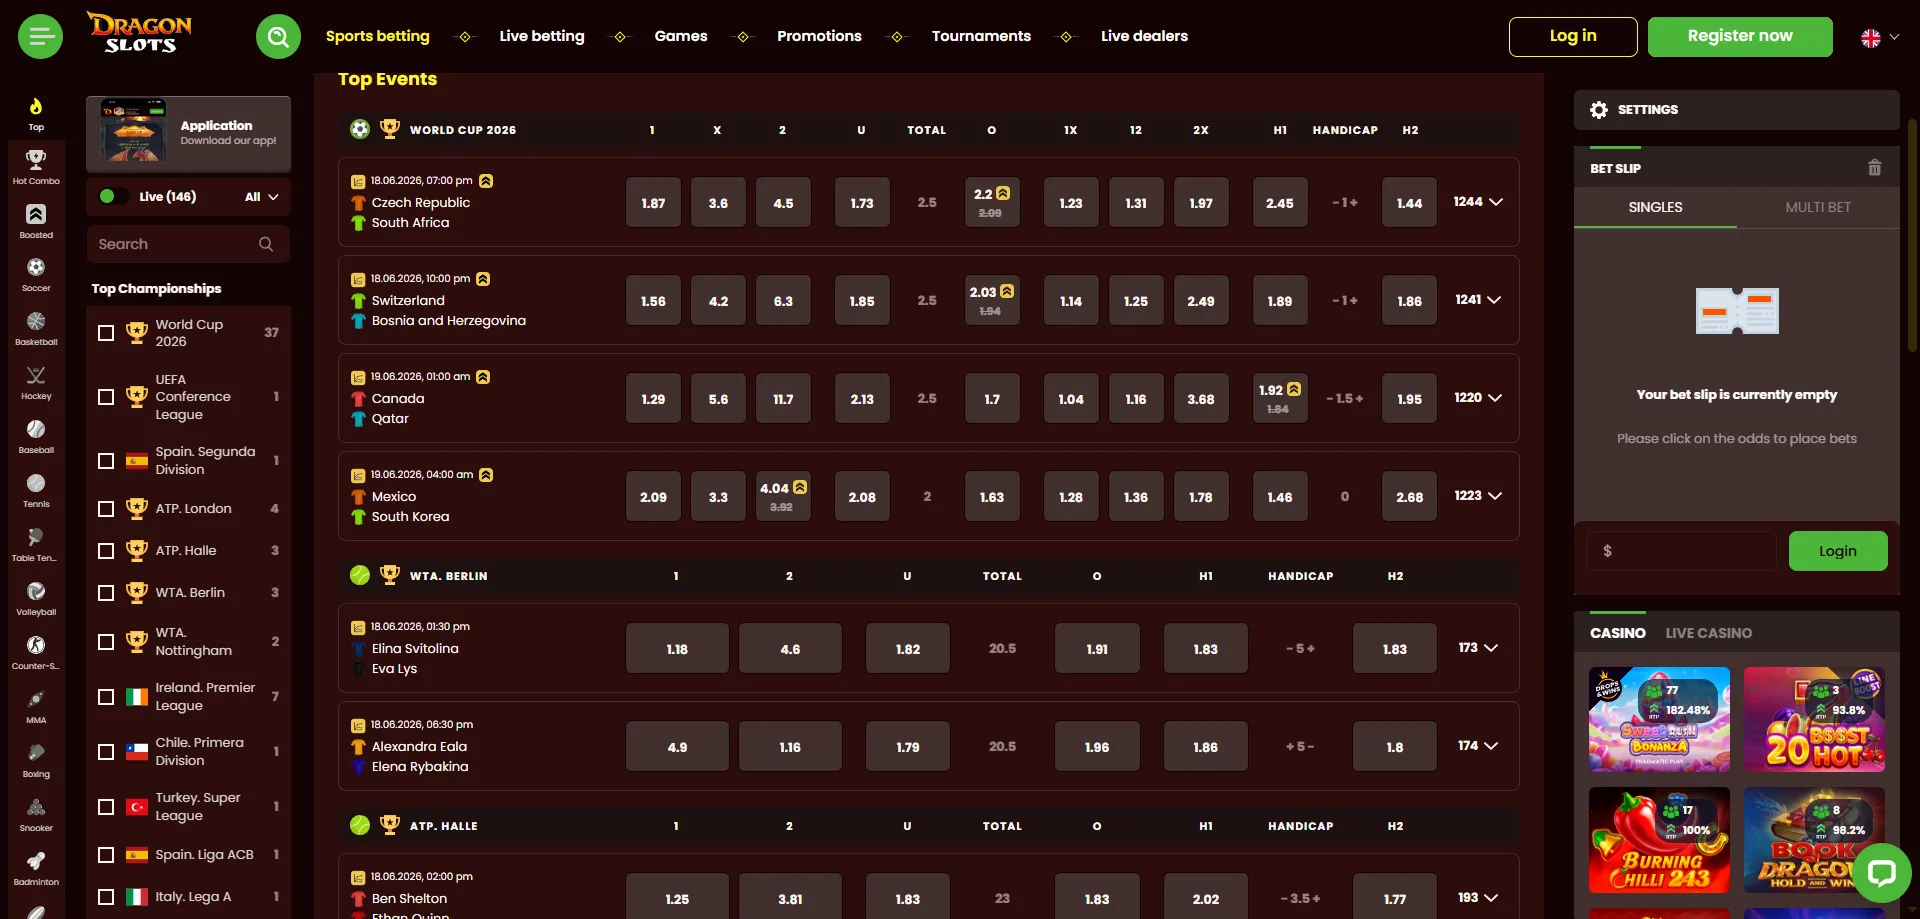
Task: Open language selector flag dropdown
Action: point(1880,37)
